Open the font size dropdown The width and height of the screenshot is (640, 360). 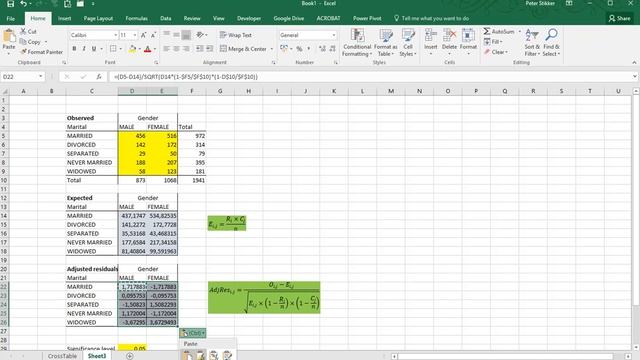135,36
